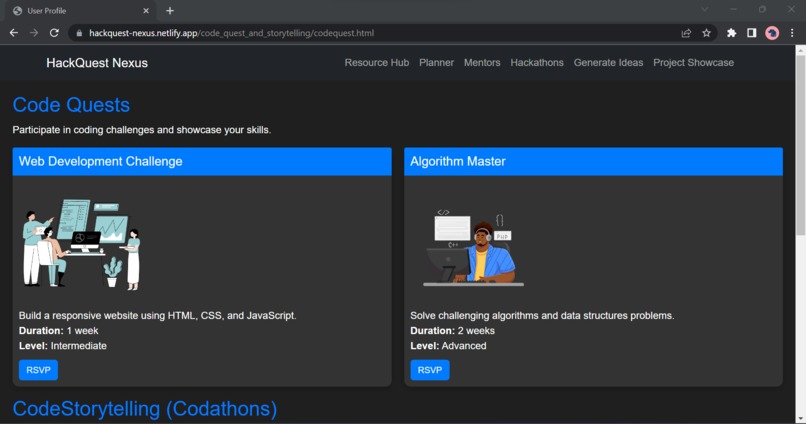Viewport: 806px width, 424px height.
Task: Click the Web Development Challenge card header
Action: click(x=202, y=161)
